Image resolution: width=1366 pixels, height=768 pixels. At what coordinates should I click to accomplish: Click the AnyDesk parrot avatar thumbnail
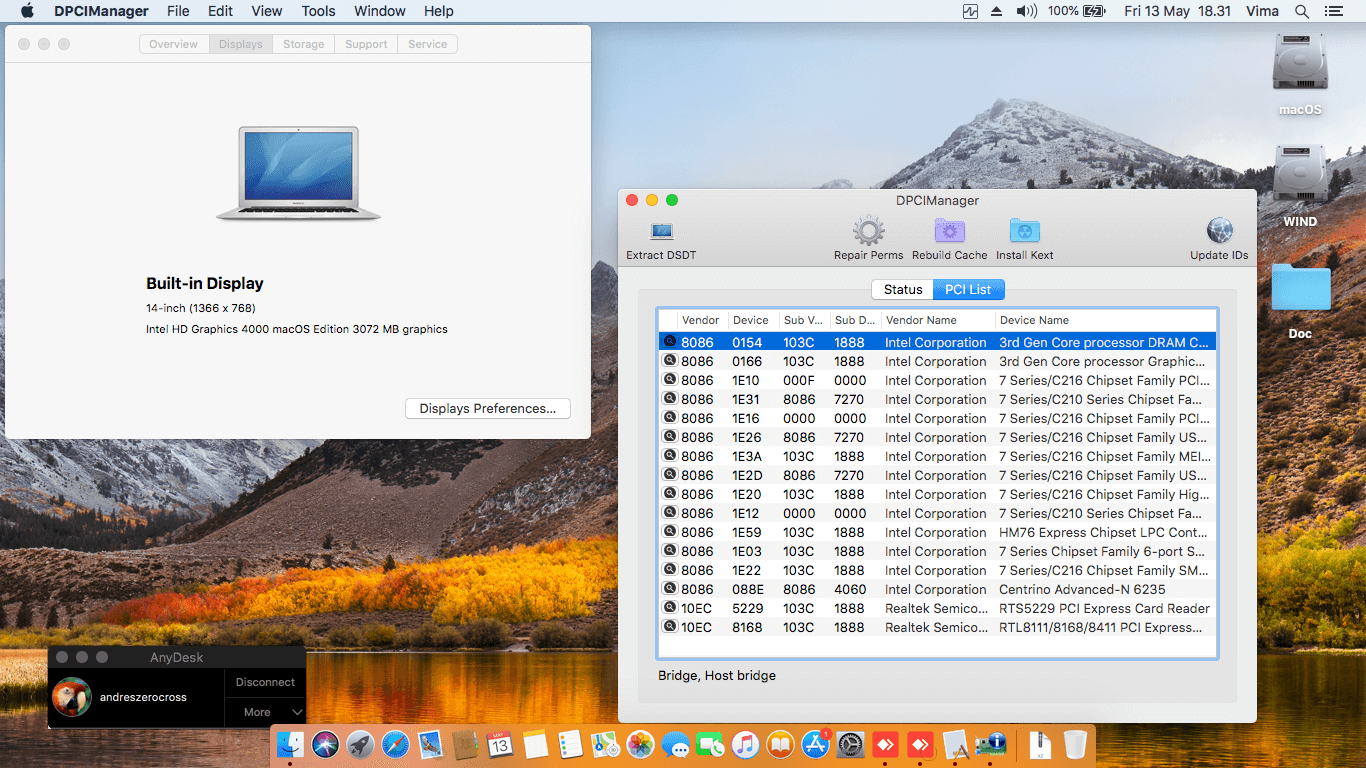[72, 697]
